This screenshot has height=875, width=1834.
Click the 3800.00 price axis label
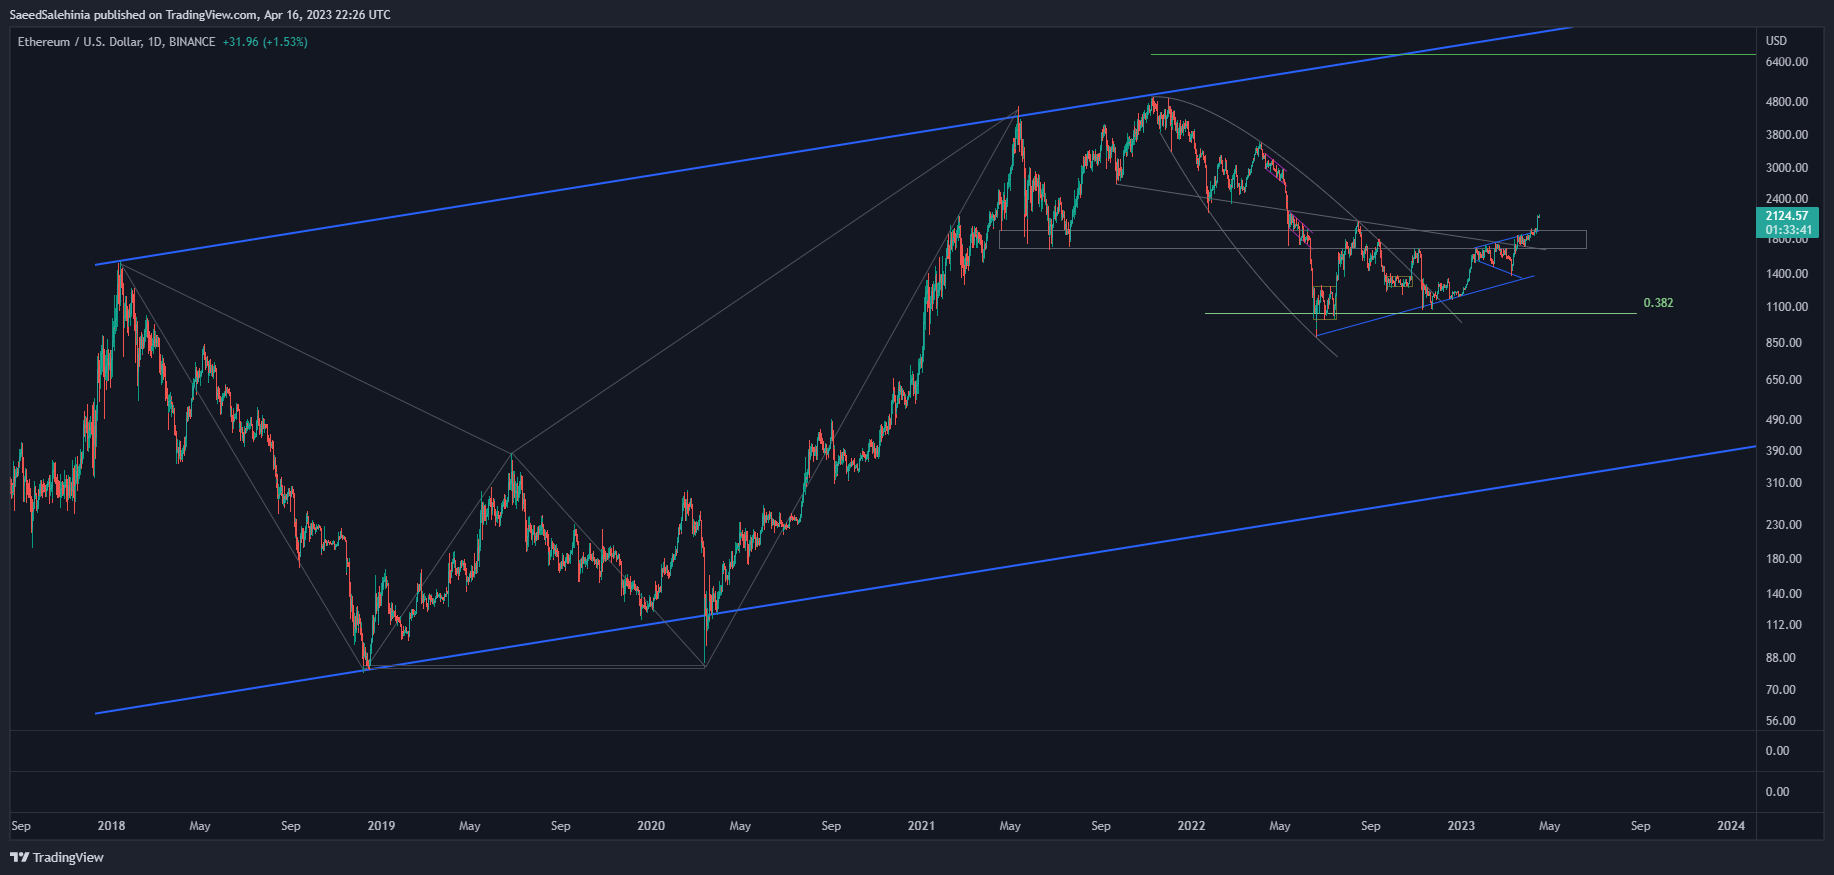pyautogui.click(x=1787, y=135)
